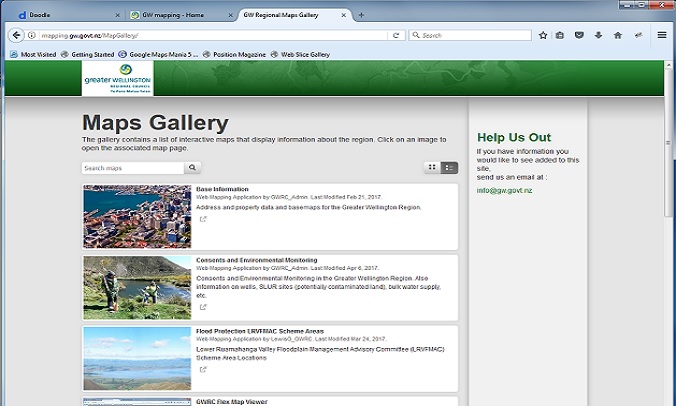Open the Most Visited bookmarks folder
Screen dimensions: 676x406
(x=33, y=54)
